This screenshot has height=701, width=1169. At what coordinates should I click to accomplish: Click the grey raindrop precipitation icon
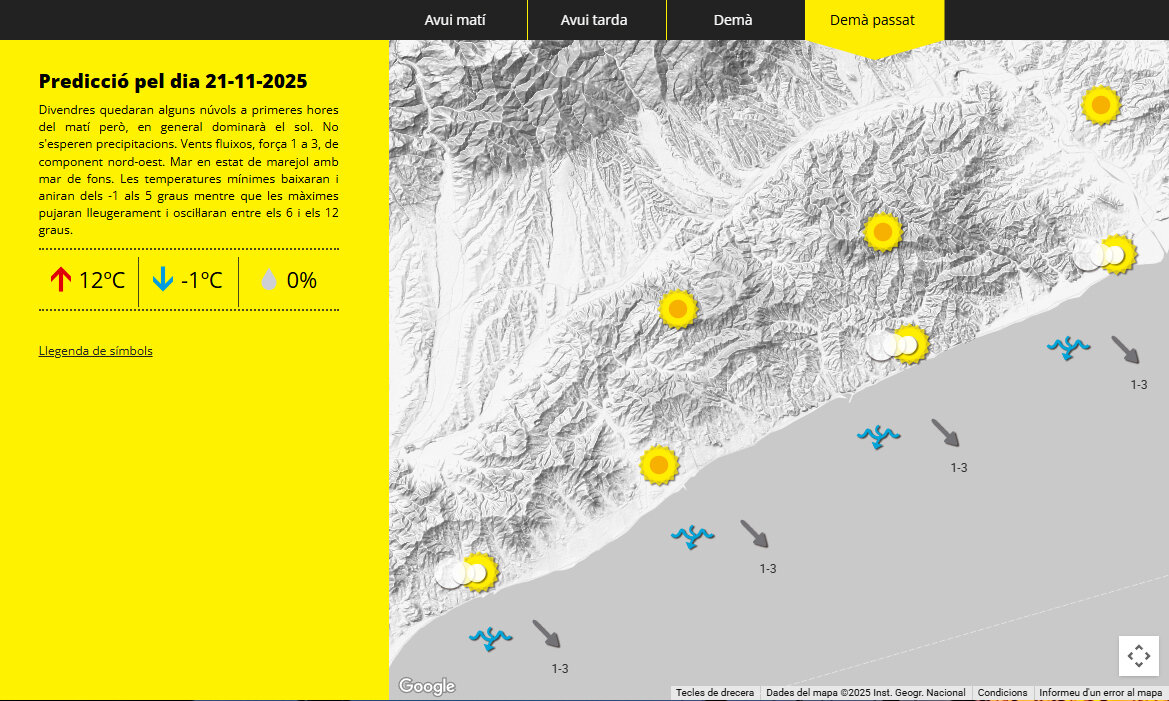pyautogui.click(x=268, y=280)
